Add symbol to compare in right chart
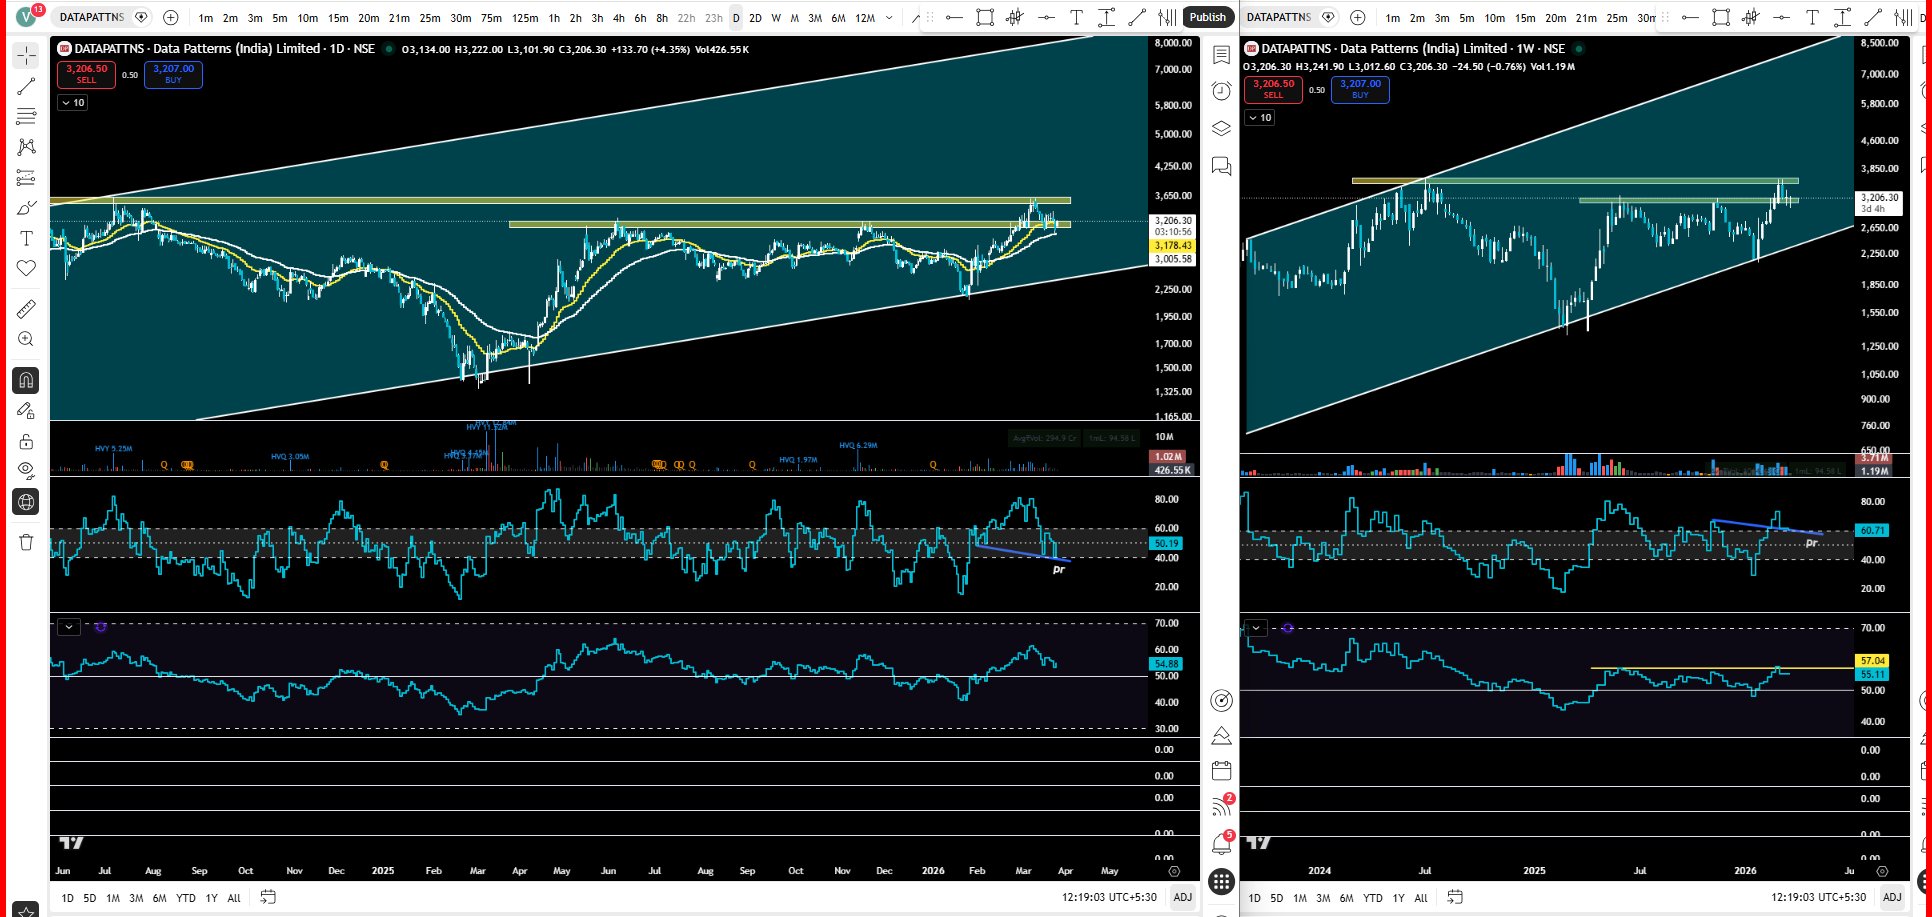The width and height of the screenshot is (1932, 917). [x=1358, y=17]
